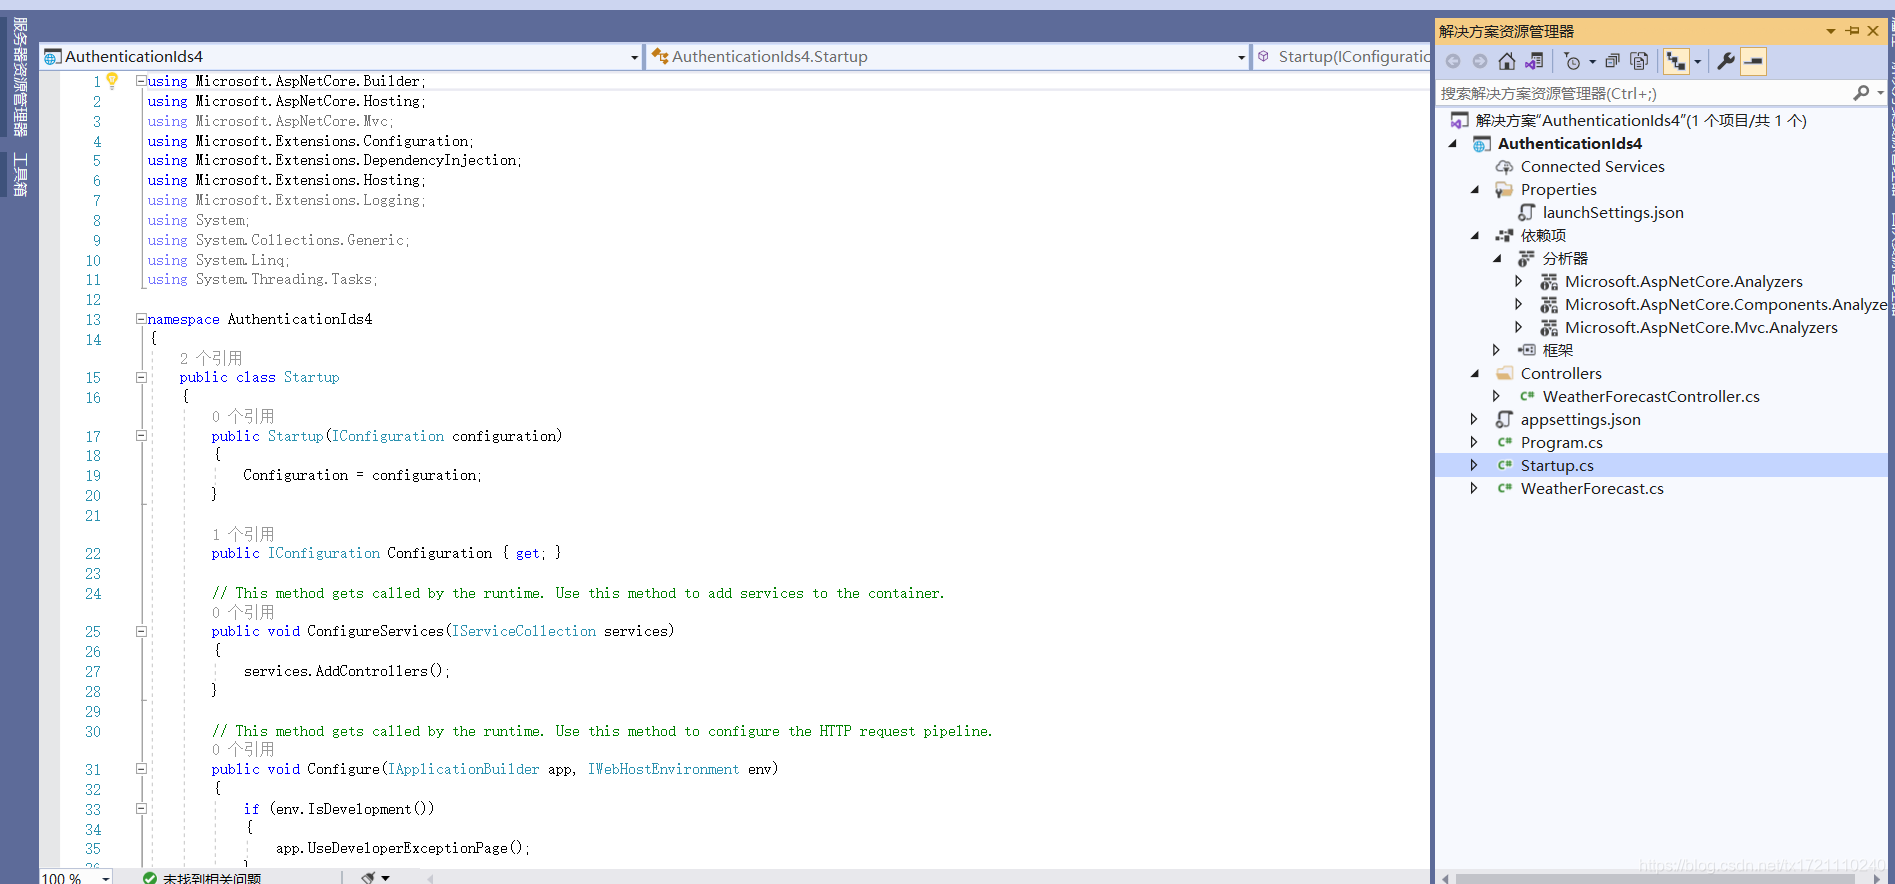Click the auto-hide pin icon of Solution Explorer

pyautogui.click(x=1852, y=31)
